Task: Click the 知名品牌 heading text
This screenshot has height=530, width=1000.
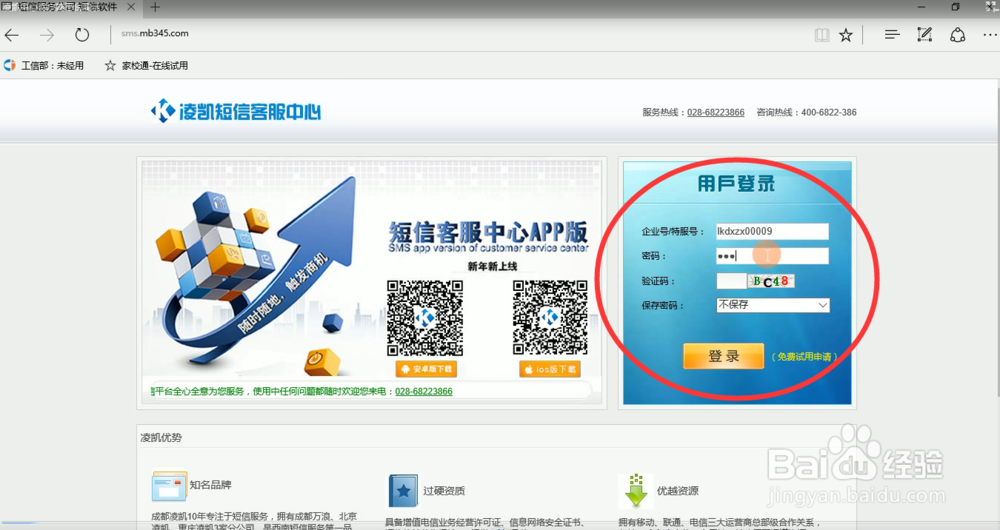Action: pos(210,485)
